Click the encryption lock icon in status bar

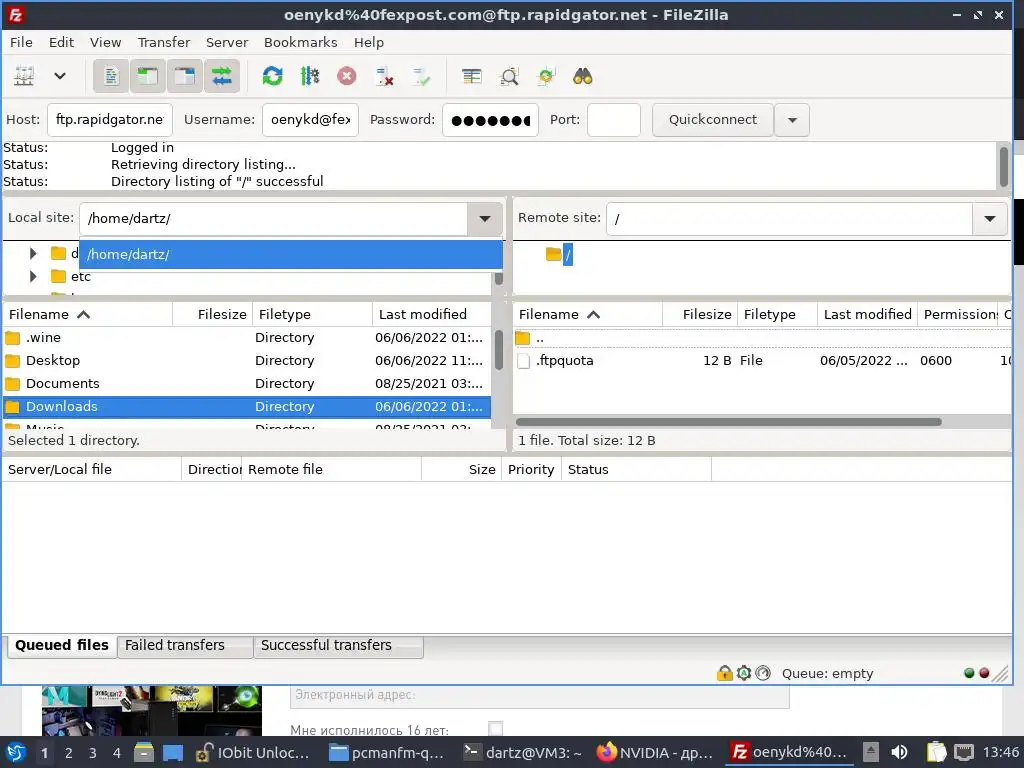point(724,673)
